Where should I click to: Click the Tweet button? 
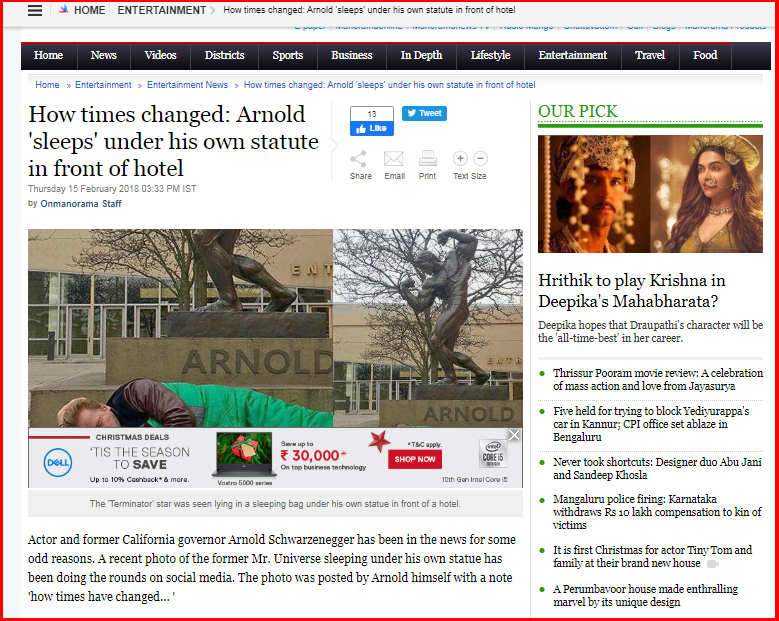424,113
